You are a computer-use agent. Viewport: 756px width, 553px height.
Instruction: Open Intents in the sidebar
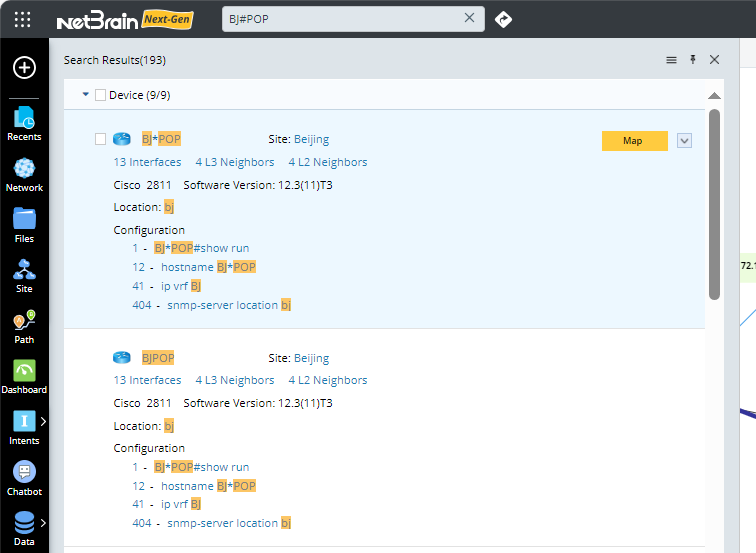pyautogui.click(x=24, y=428)
